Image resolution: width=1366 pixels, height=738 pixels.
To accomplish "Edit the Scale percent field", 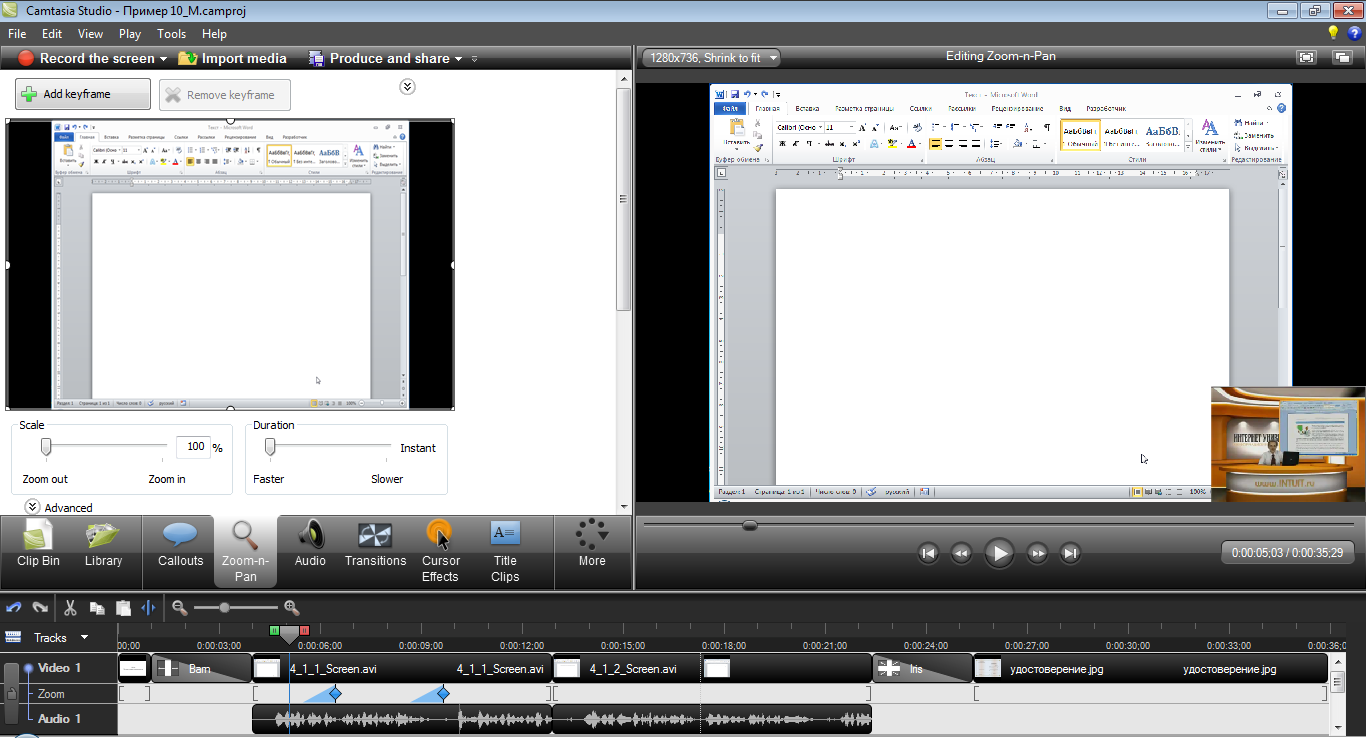I will 193,447.
